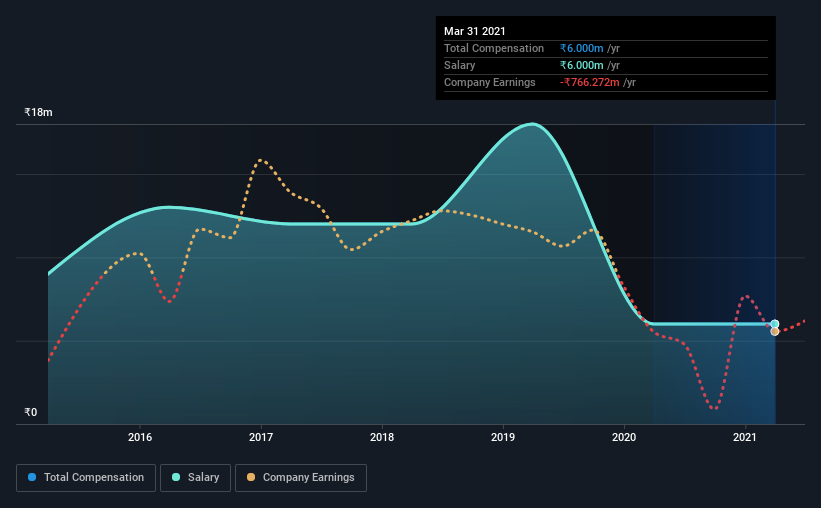The height and width of the screenshot is (508, 821).
Task: Click the -₹766.272m earnings value in tooltip
Action: [x=590, y=83]
